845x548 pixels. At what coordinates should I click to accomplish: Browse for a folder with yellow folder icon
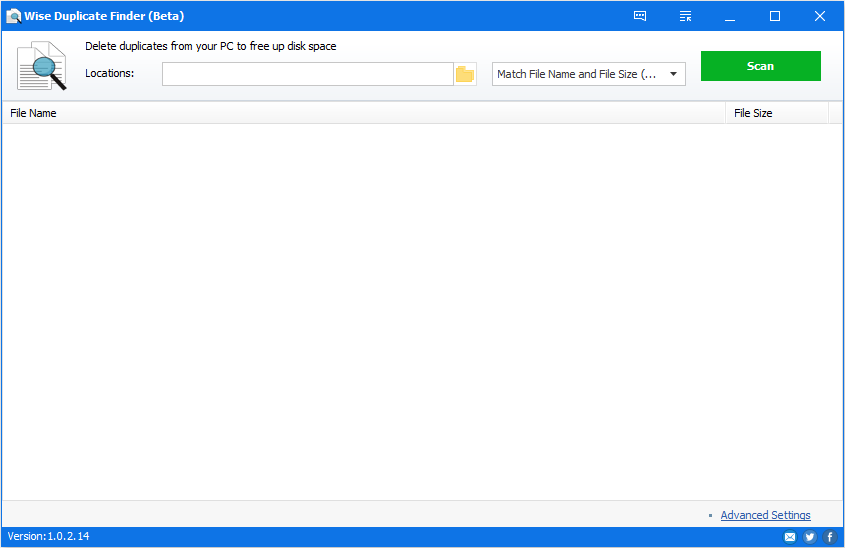point(465,74)
